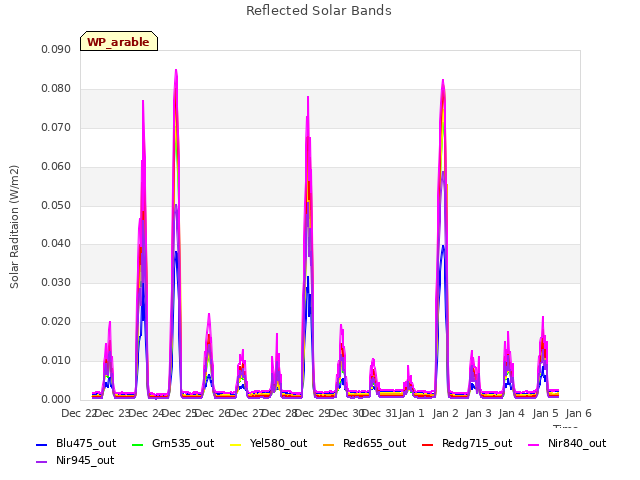Click the Jan 4 x-axis date label
Viewport: 640px width, 480px height.
coord(511,413)
